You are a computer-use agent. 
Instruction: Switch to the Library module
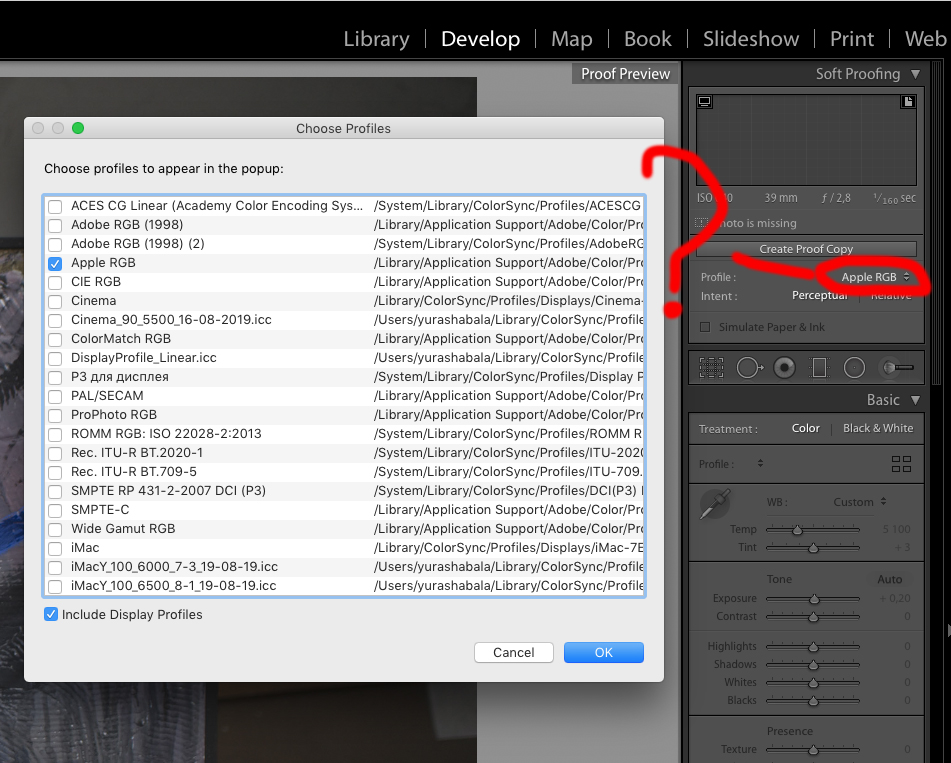[x=376, y=39]
